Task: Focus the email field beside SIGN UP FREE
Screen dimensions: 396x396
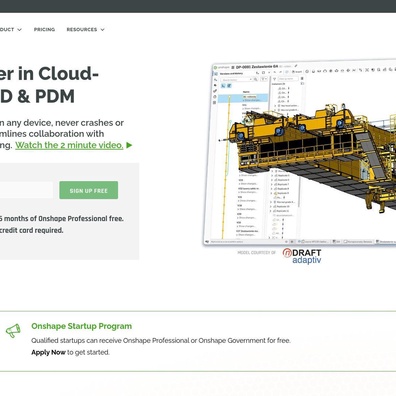Action: [26, 190]
